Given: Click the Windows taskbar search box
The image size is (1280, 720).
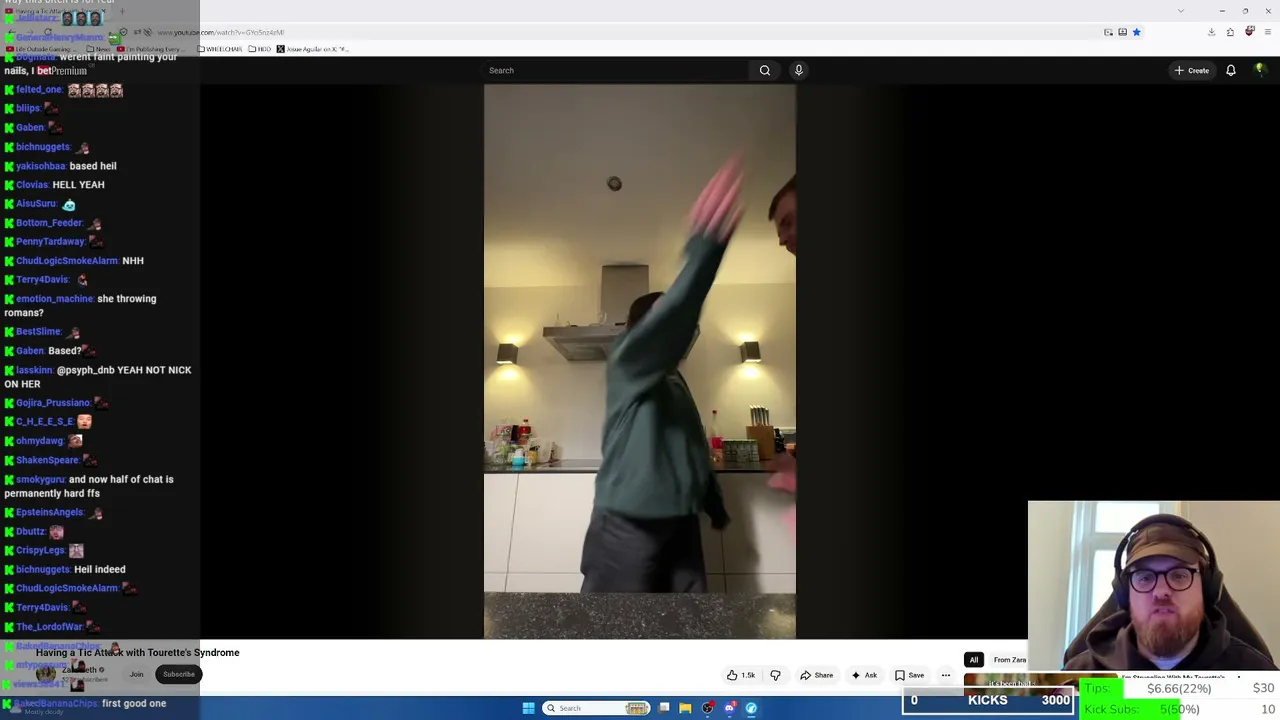Looking at the screenshot, I should 597,708.
